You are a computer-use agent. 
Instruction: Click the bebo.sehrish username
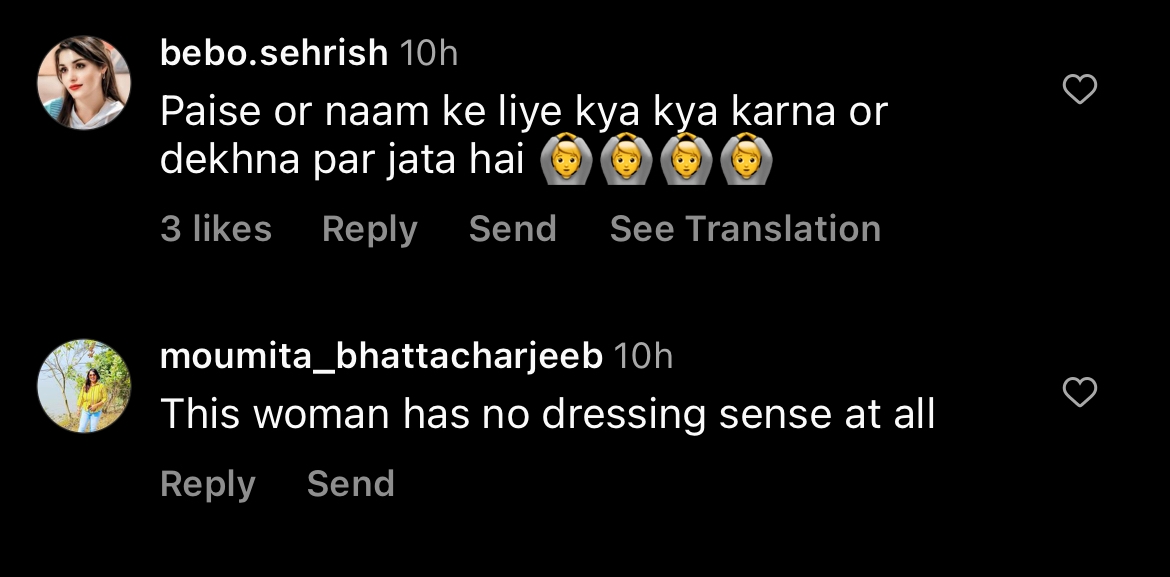pos(274,53)
